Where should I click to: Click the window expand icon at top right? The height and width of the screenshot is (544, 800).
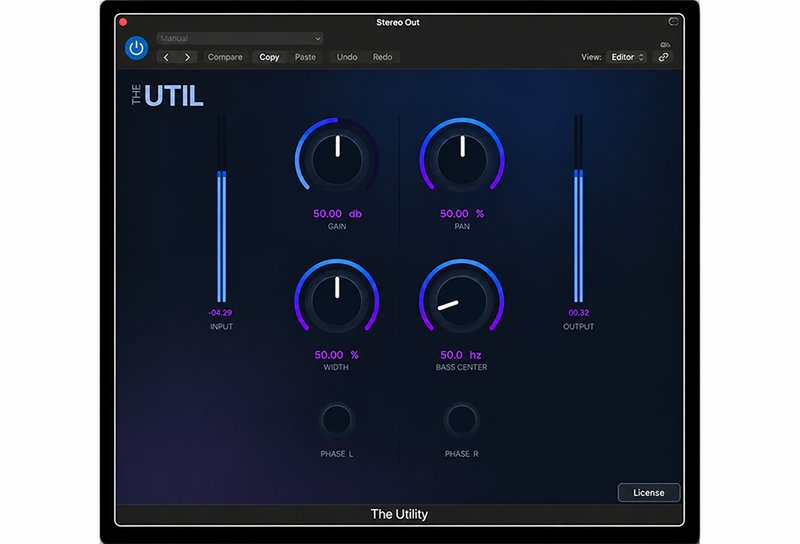pos(673,21)
